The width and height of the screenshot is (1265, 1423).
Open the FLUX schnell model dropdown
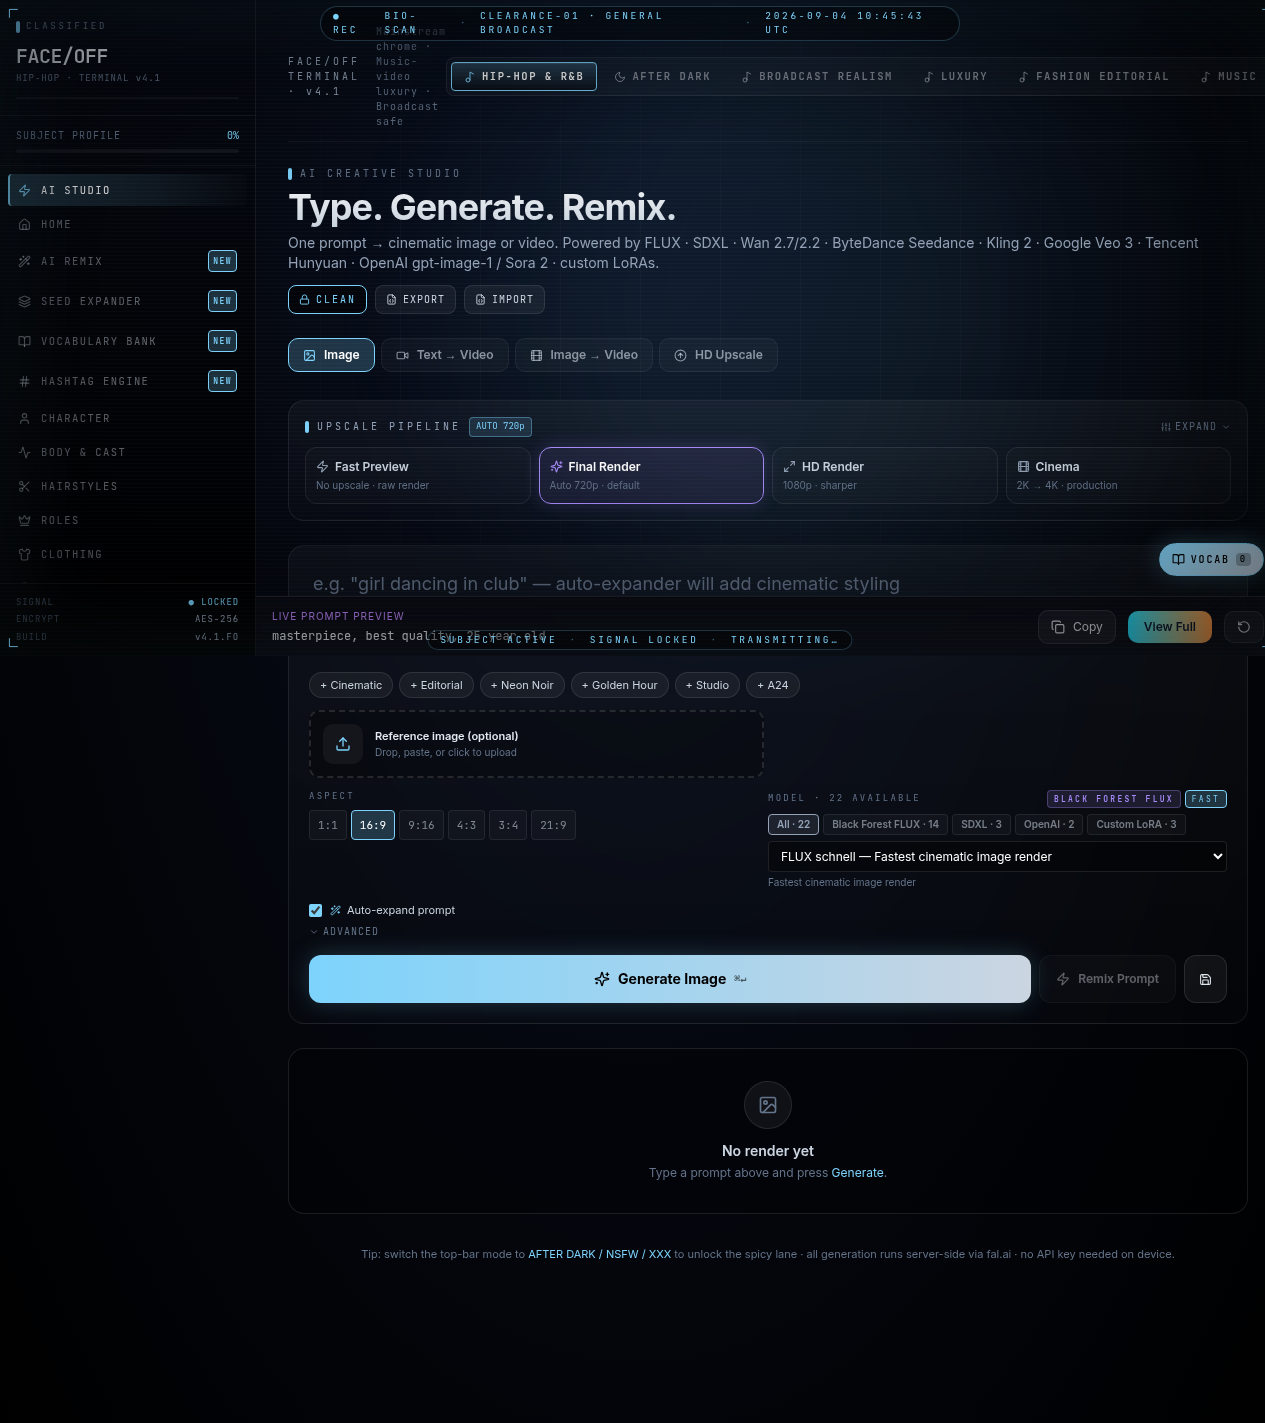point(997,857)
